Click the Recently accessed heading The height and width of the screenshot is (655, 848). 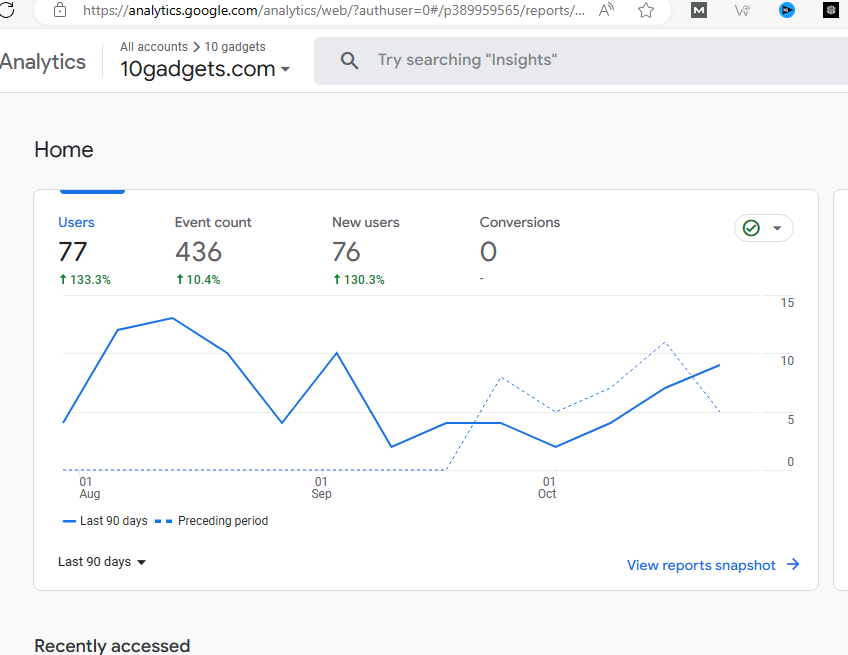[x=112, y=646]
